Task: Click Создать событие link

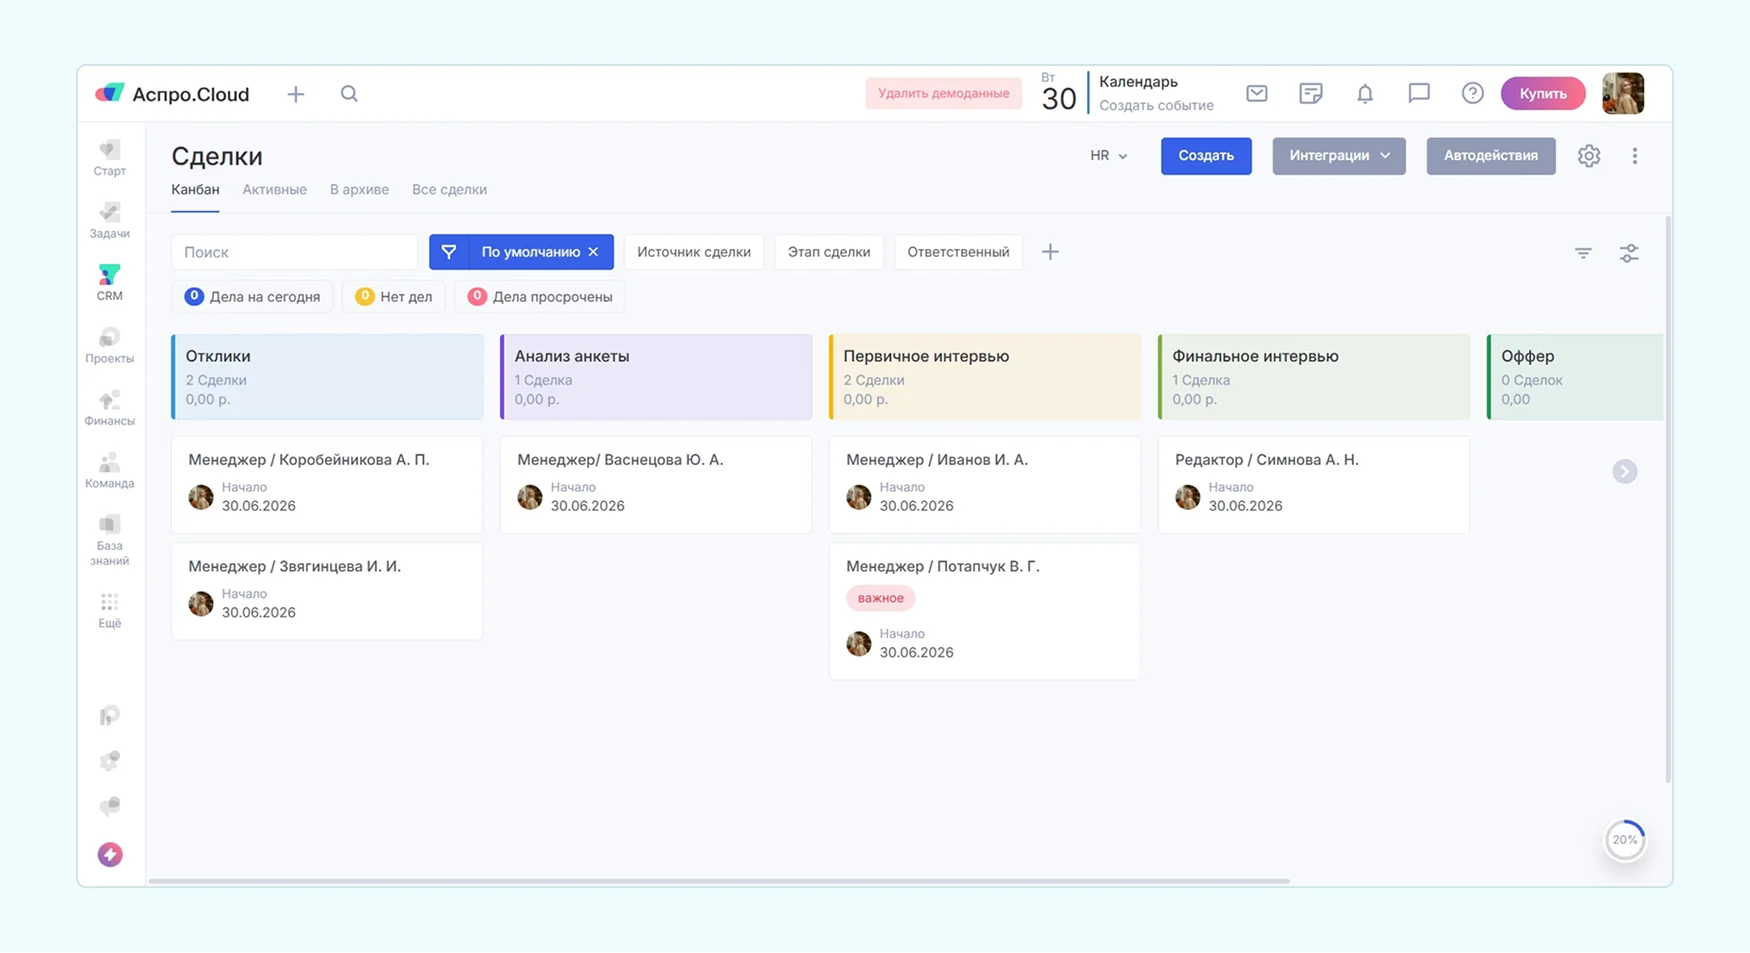Action: [x=1156, y=105]
